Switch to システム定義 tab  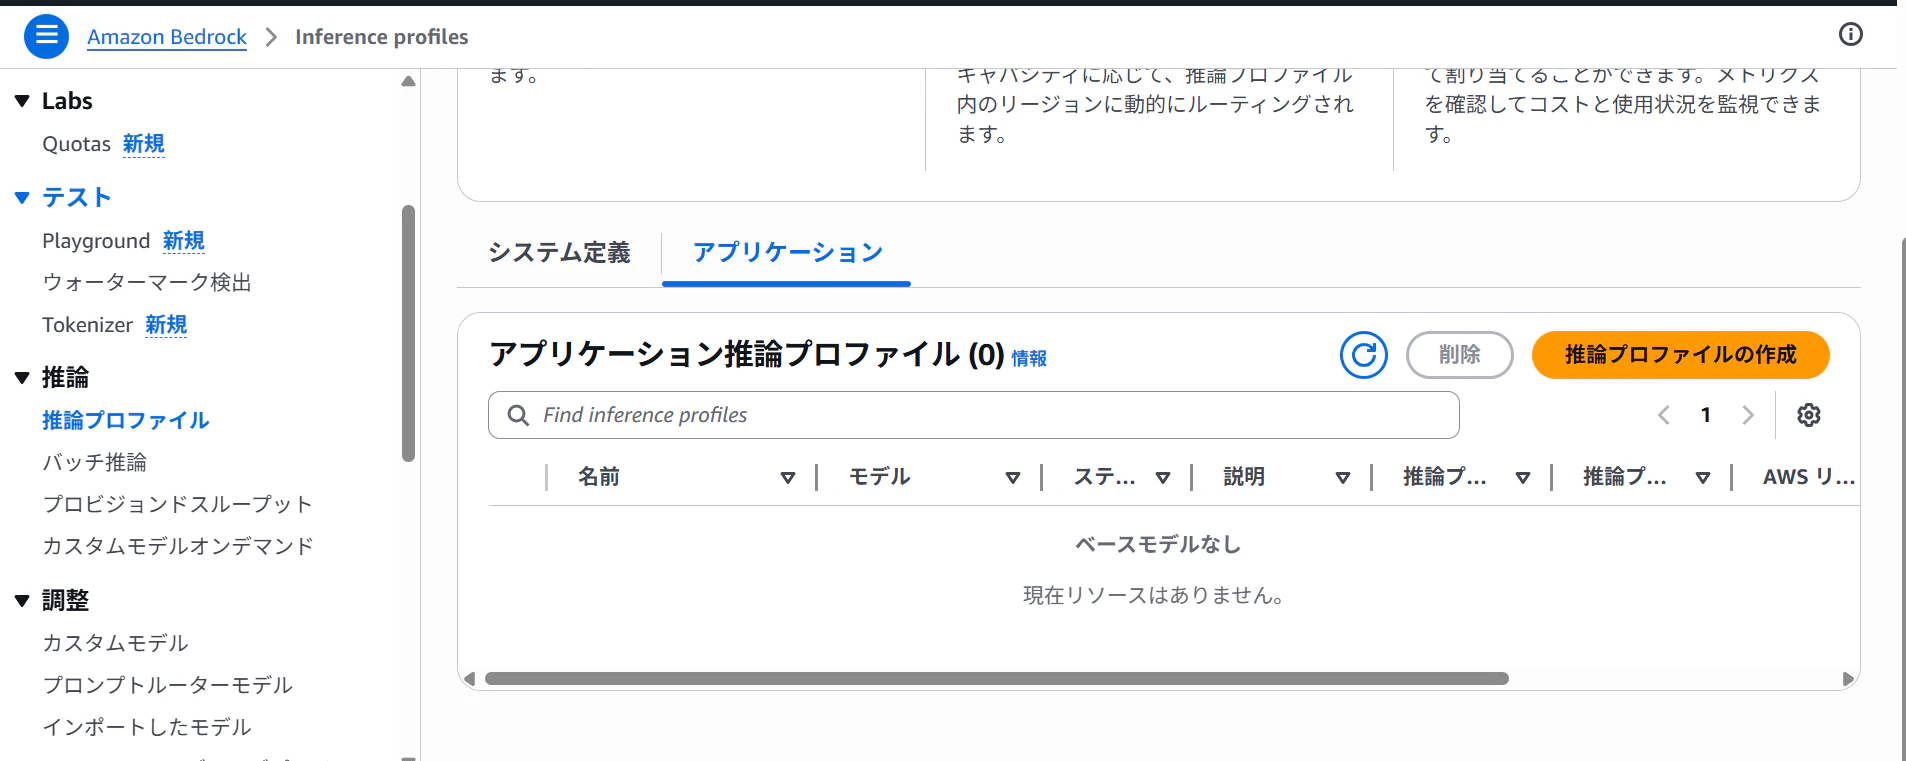559,253
